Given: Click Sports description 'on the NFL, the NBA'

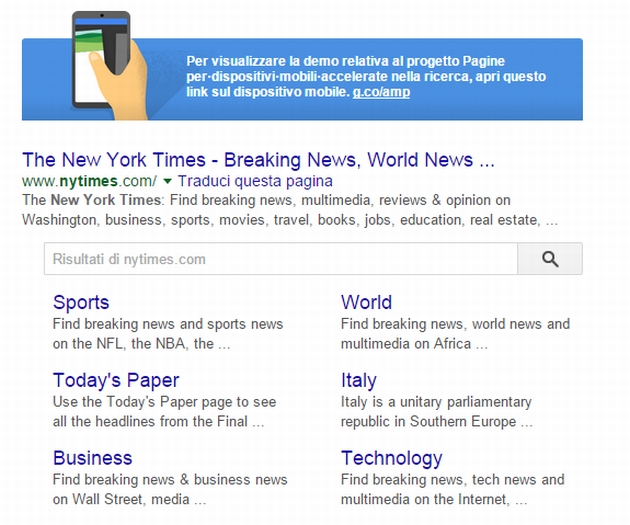Looking at the screenshot, I should [x=119, y=344].
